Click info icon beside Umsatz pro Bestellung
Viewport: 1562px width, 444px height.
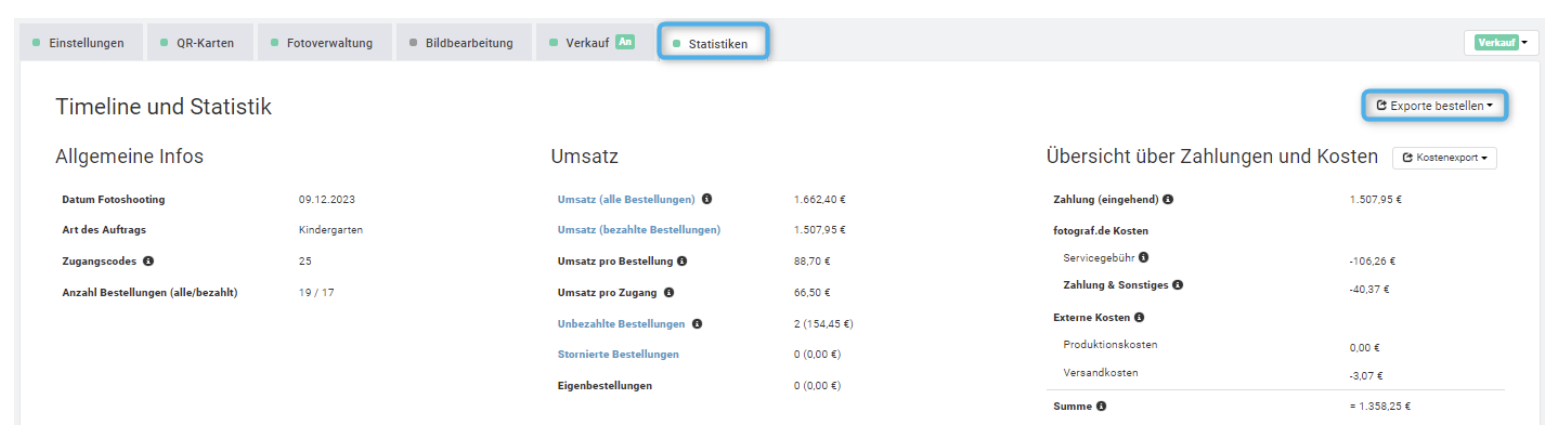(x=682, y=261)
